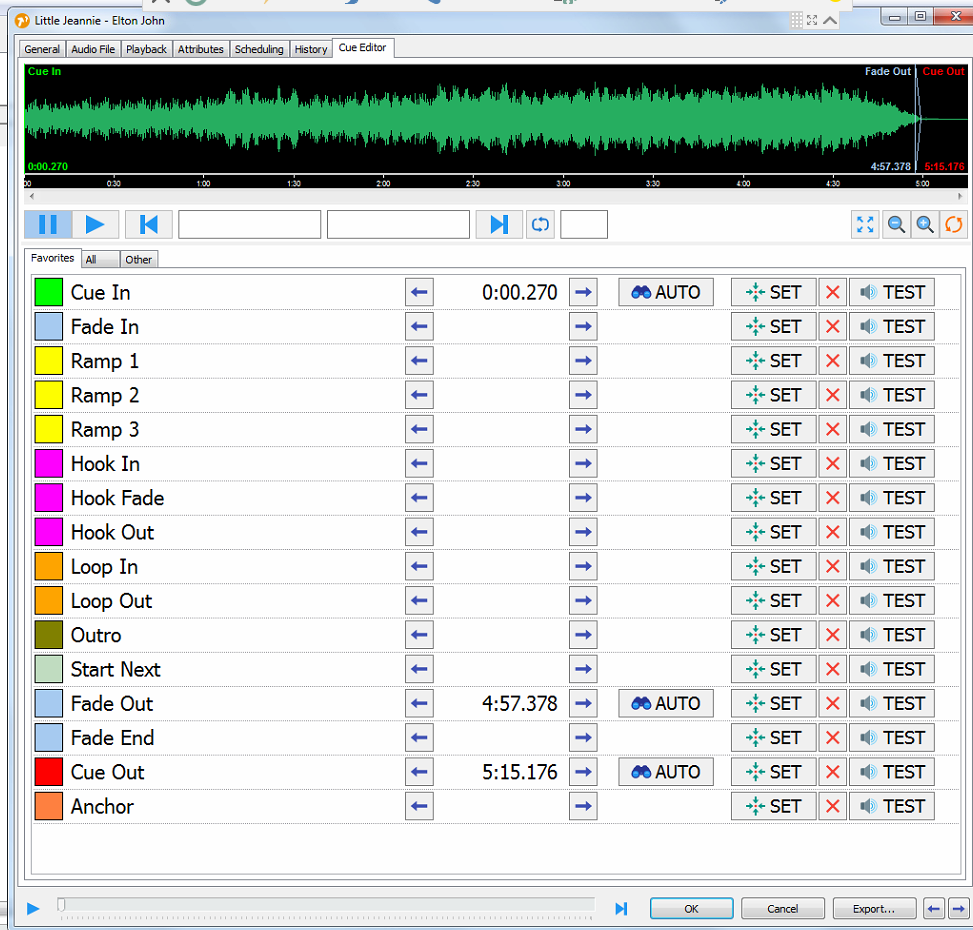Click the fit-to-window zoom icon
The image size is (973, 930).
(x=865, y=224)
